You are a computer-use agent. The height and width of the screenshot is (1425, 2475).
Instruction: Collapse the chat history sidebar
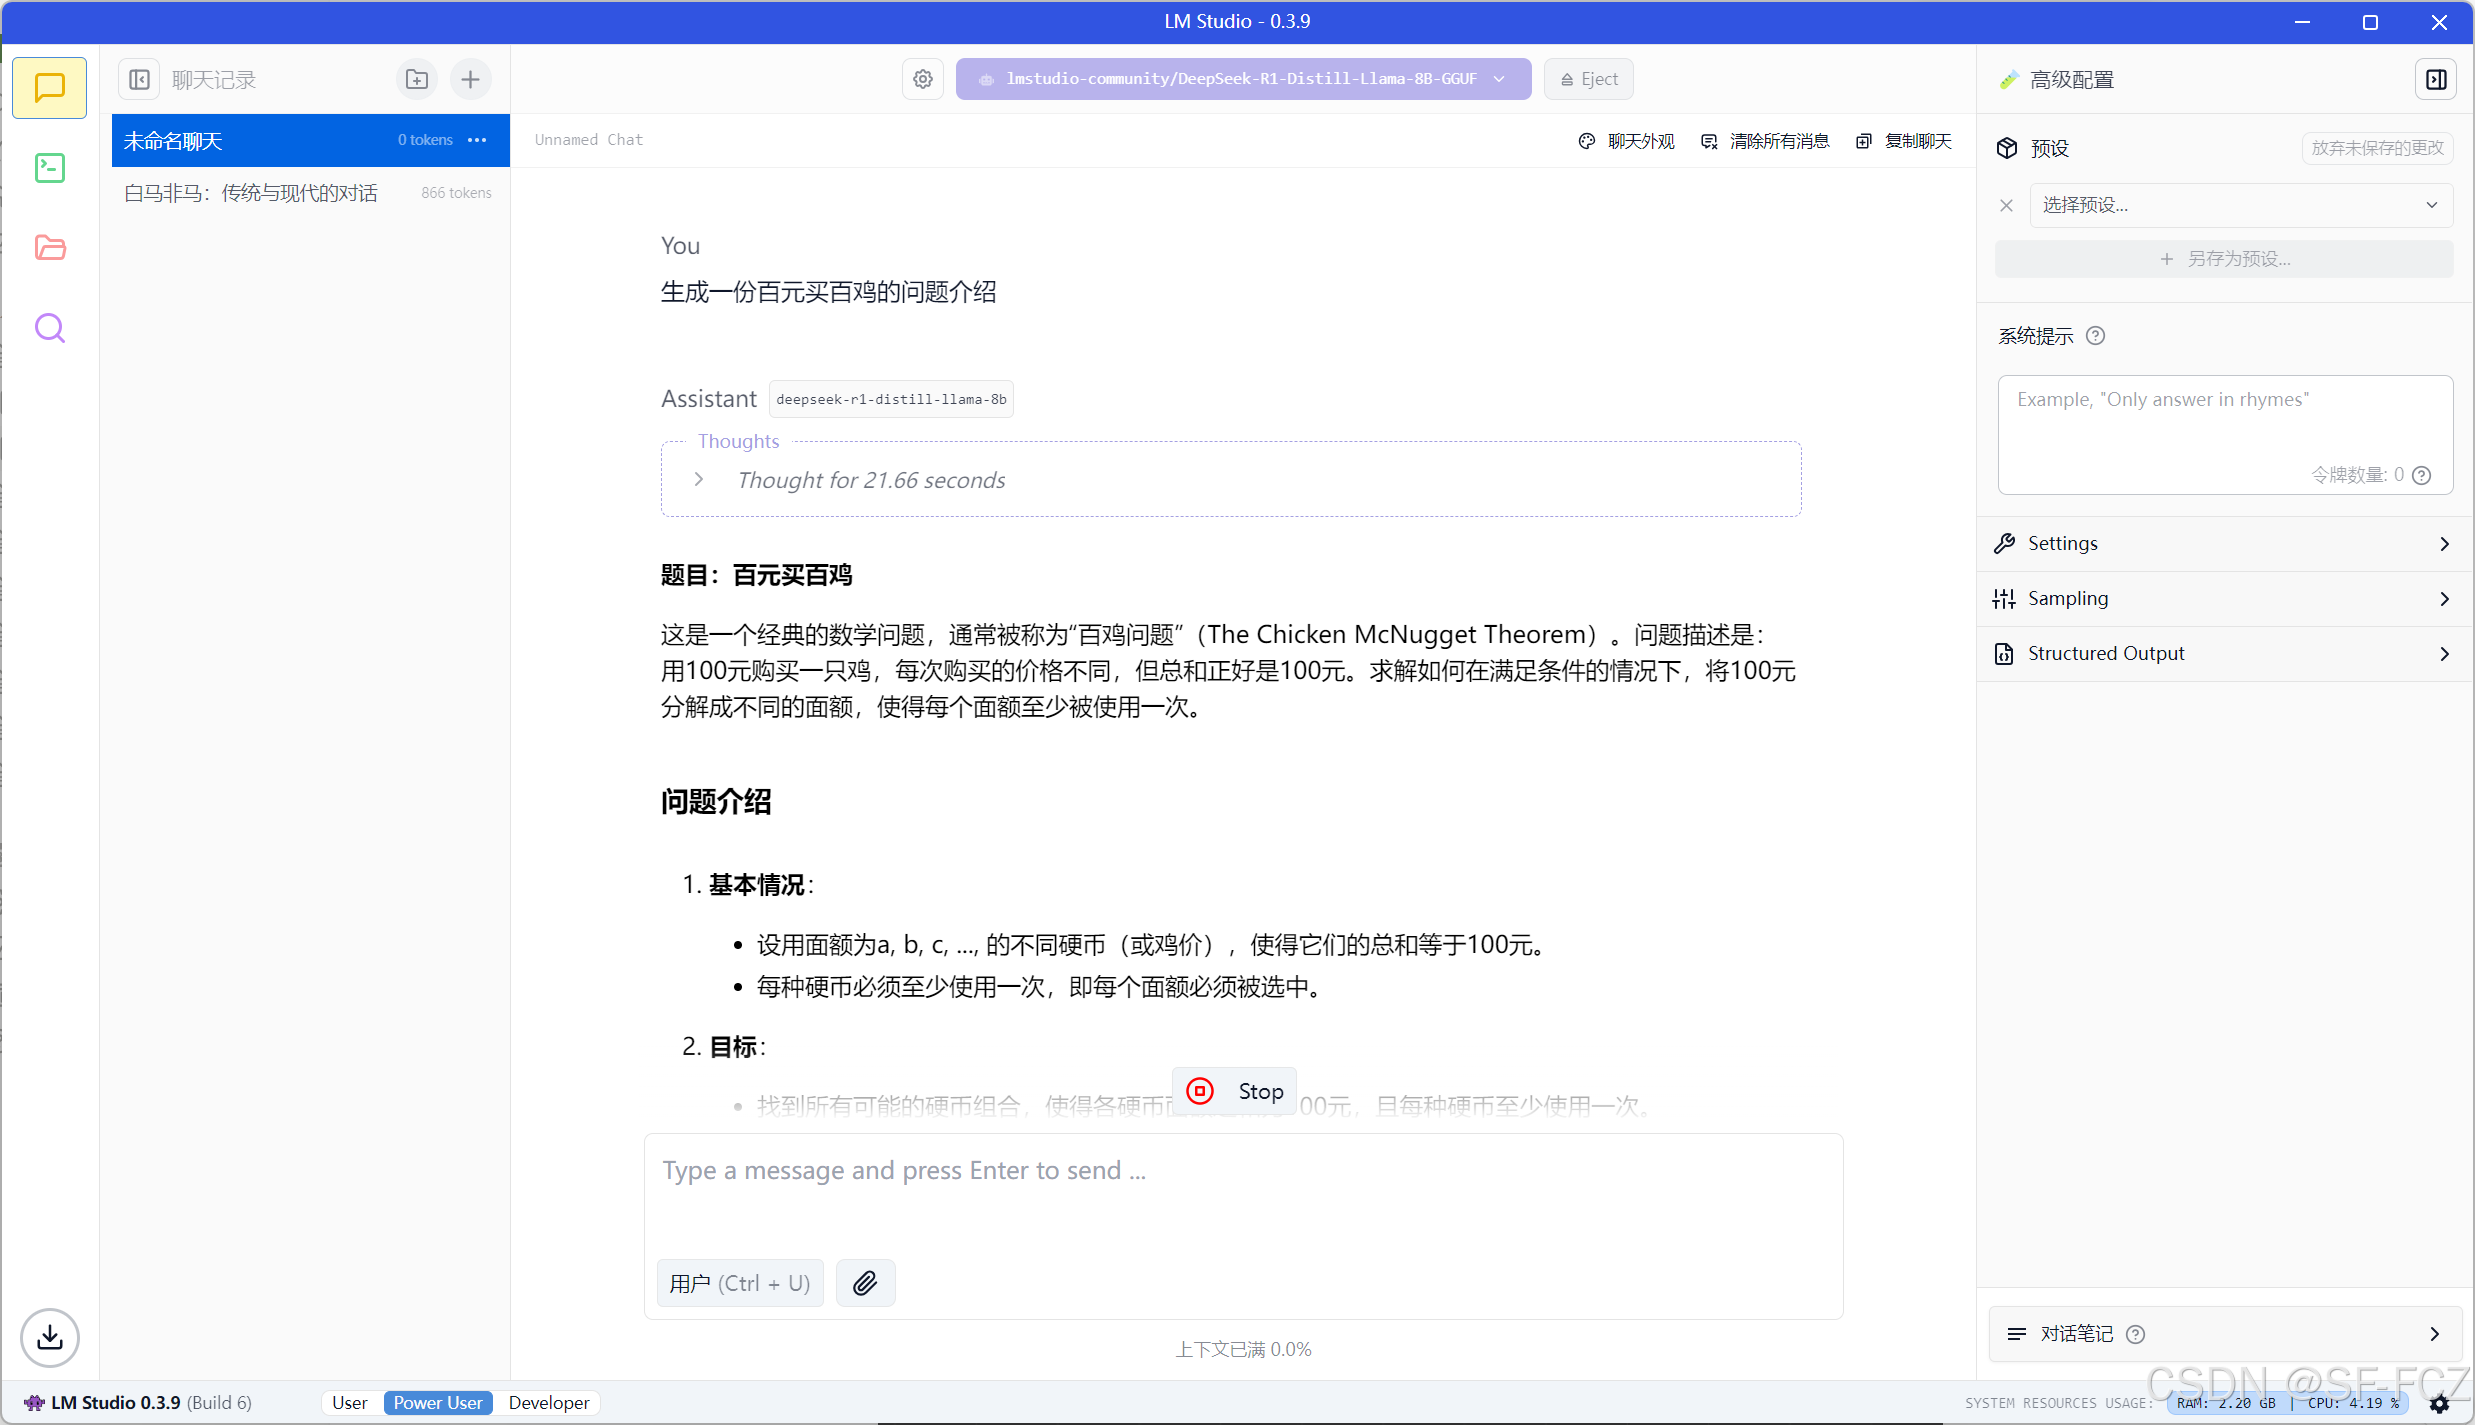pyautogui.click(x=140, y=80)
